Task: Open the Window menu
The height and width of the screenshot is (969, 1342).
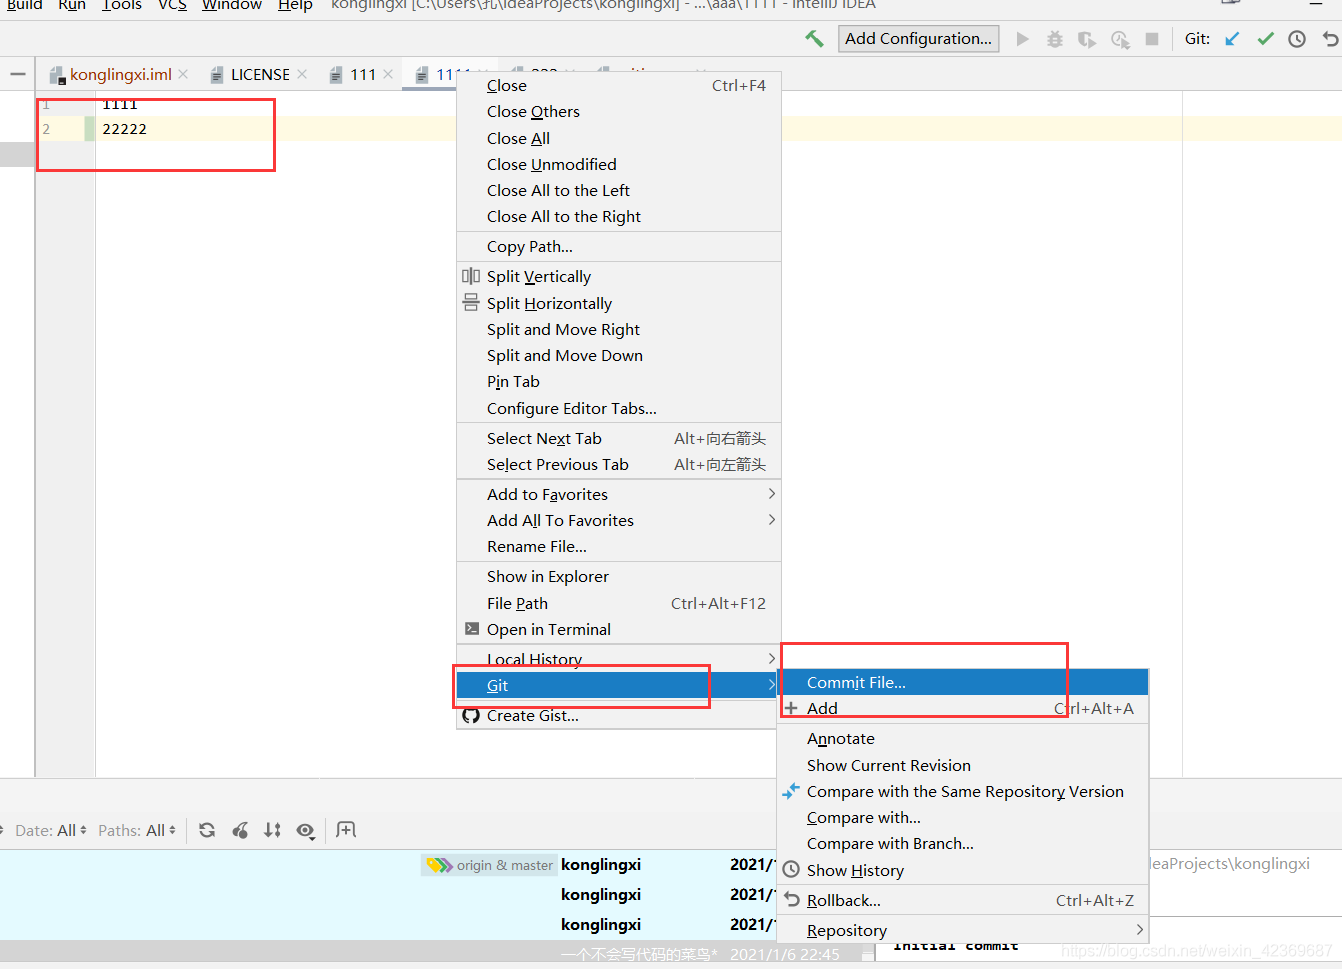Action: point(231,5)
